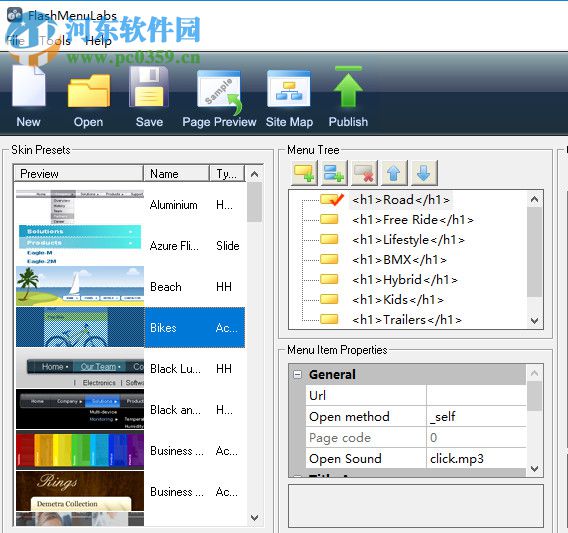568x533 pixels.
Task: Choose the Black Lu... skin preset thumbnail
Action: coord(80,368)
